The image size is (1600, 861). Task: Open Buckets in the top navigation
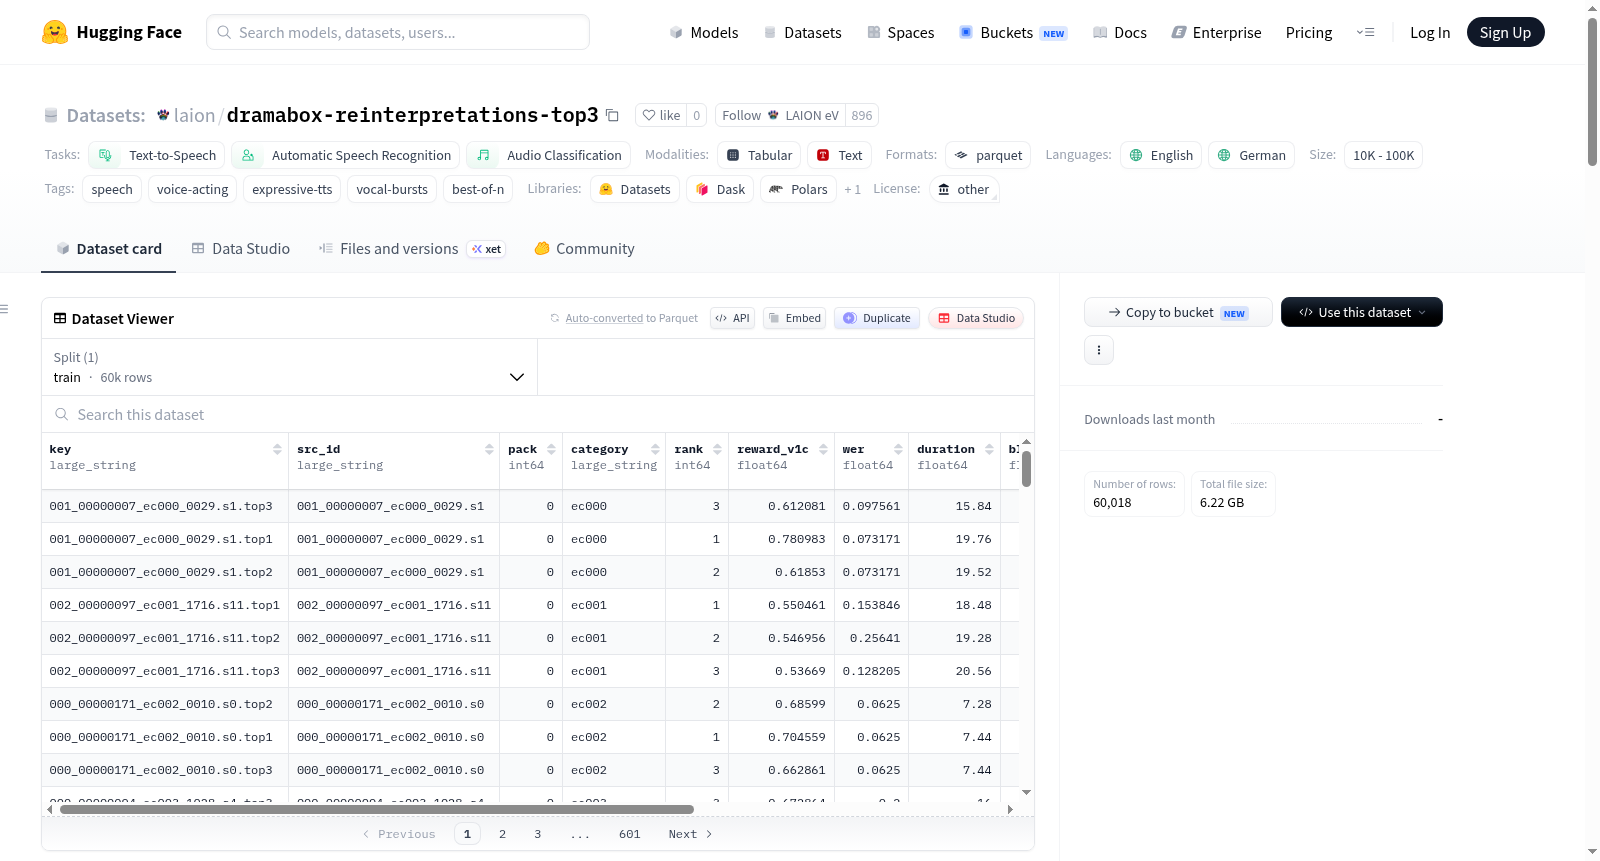click(x=1012, y=32)
